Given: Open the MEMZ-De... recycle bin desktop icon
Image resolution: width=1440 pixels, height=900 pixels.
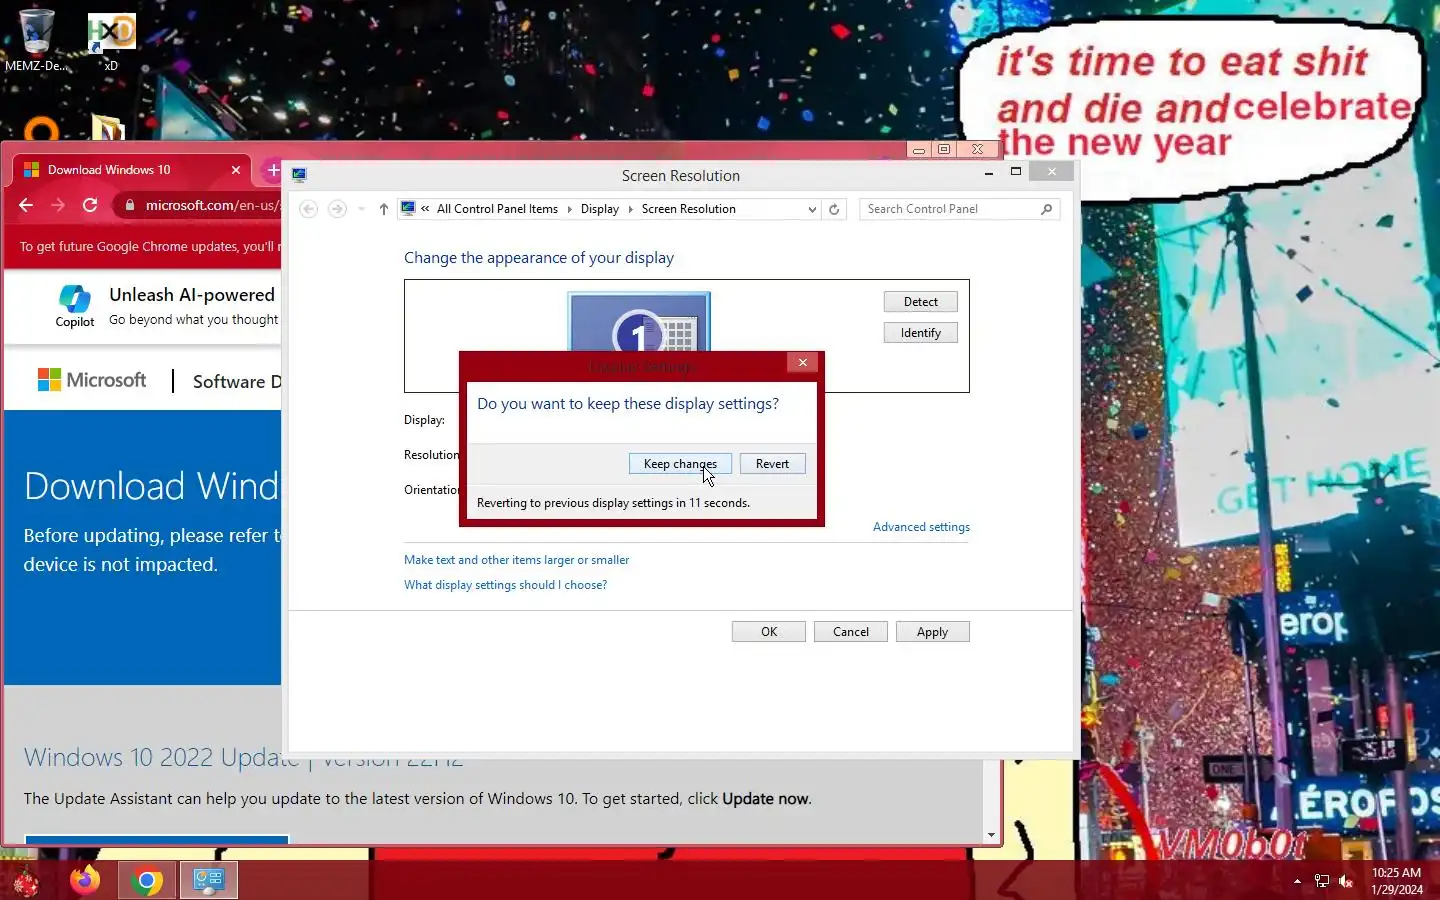Looking at the screenshot, I should click(x=37, y=40).
